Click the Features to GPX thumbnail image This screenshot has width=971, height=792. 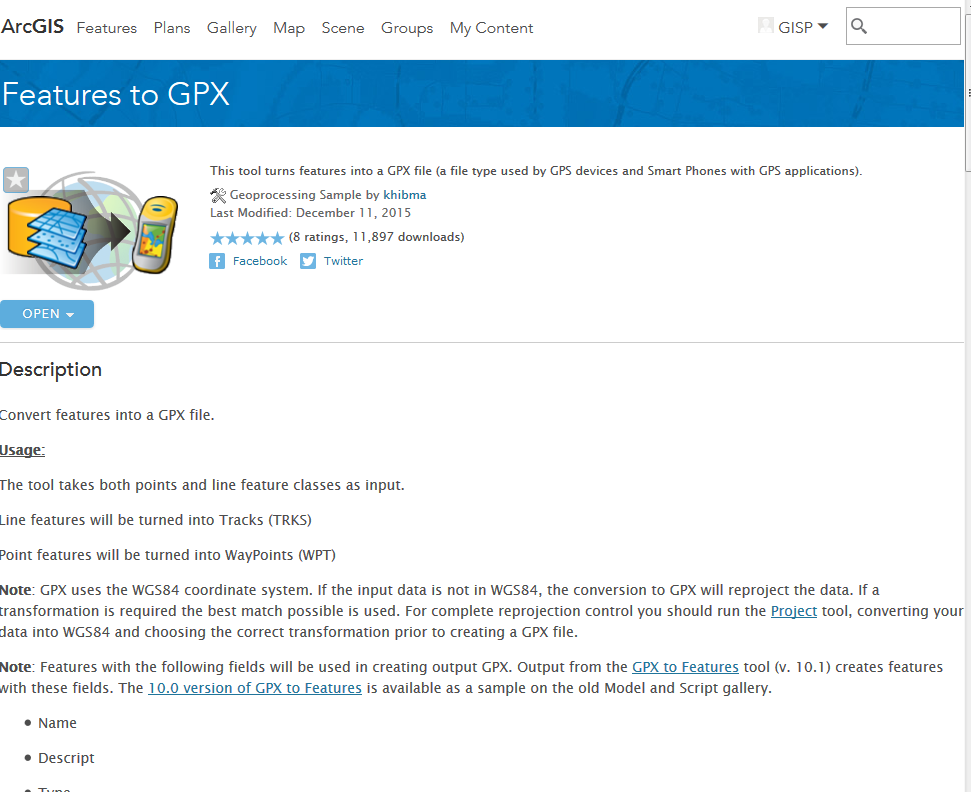tap(91, 230)
